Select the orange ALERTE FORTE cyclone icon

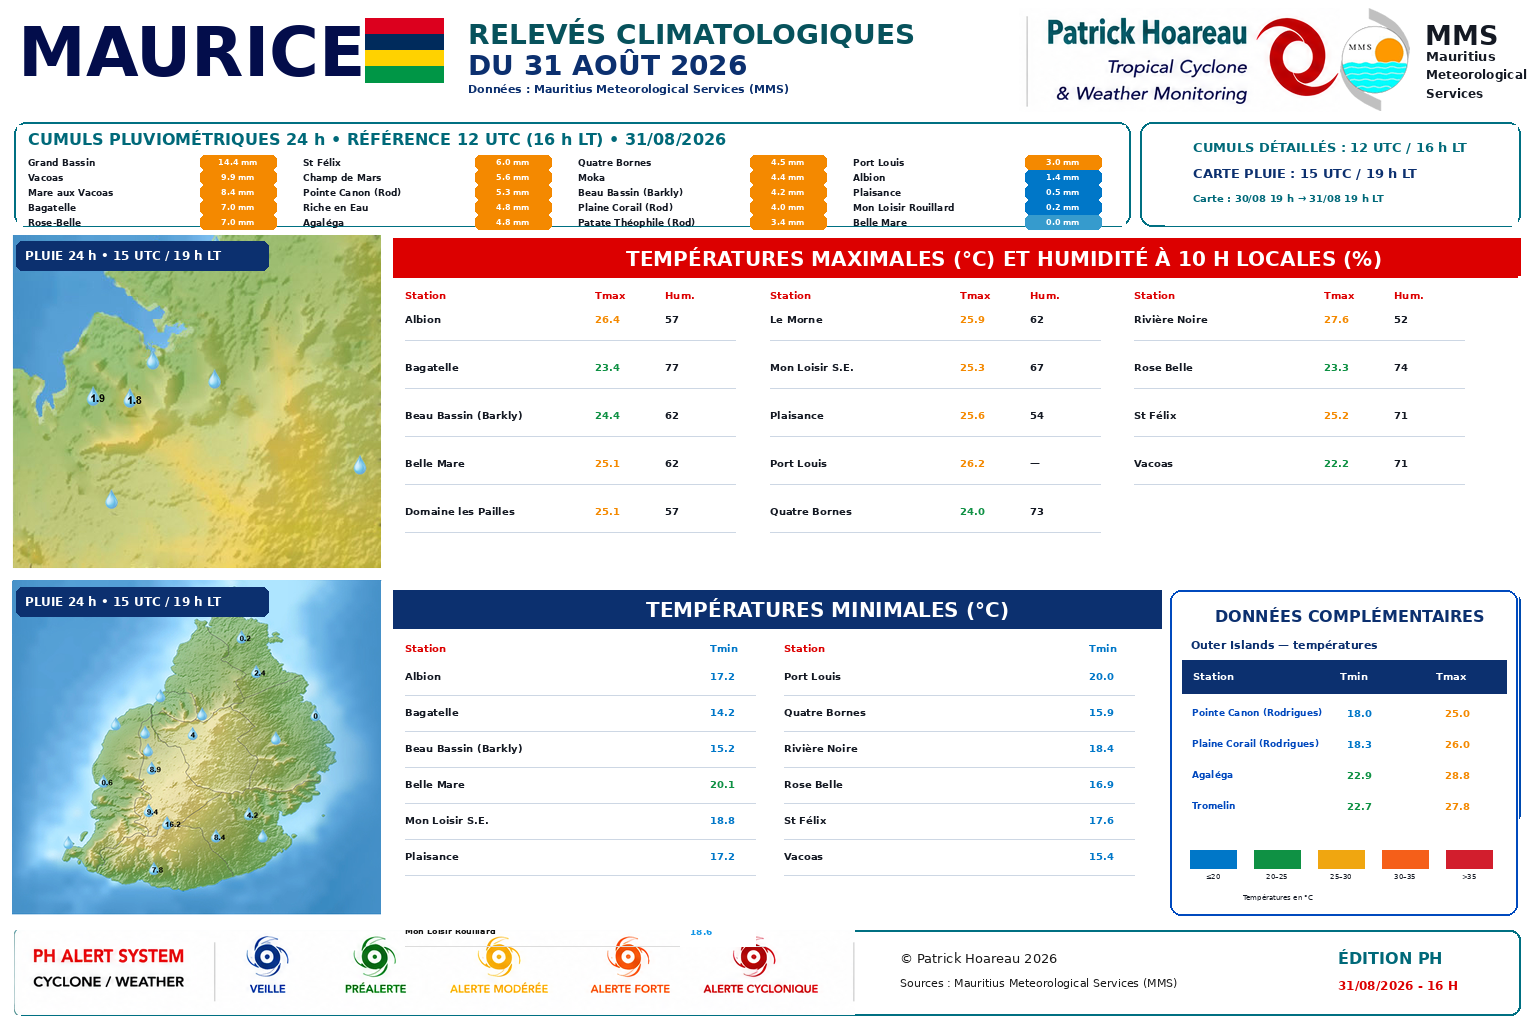(629, 958)
